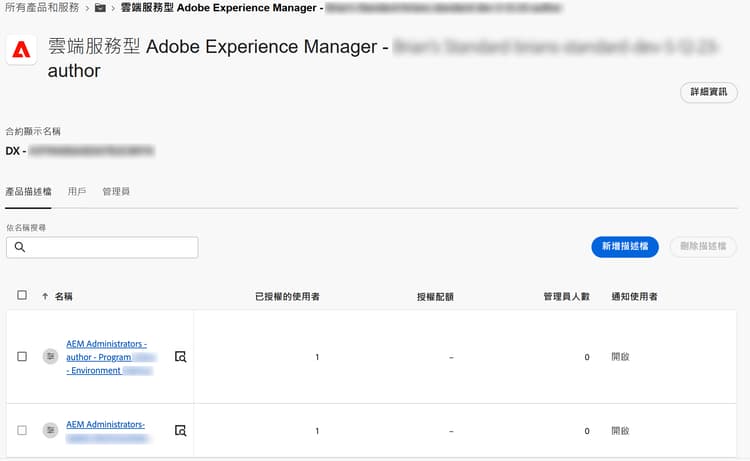Check the first AEM Administrators row checkbox
Image resolution: width=750 pixels, height=461 pixels.
(x=22, y=356)
